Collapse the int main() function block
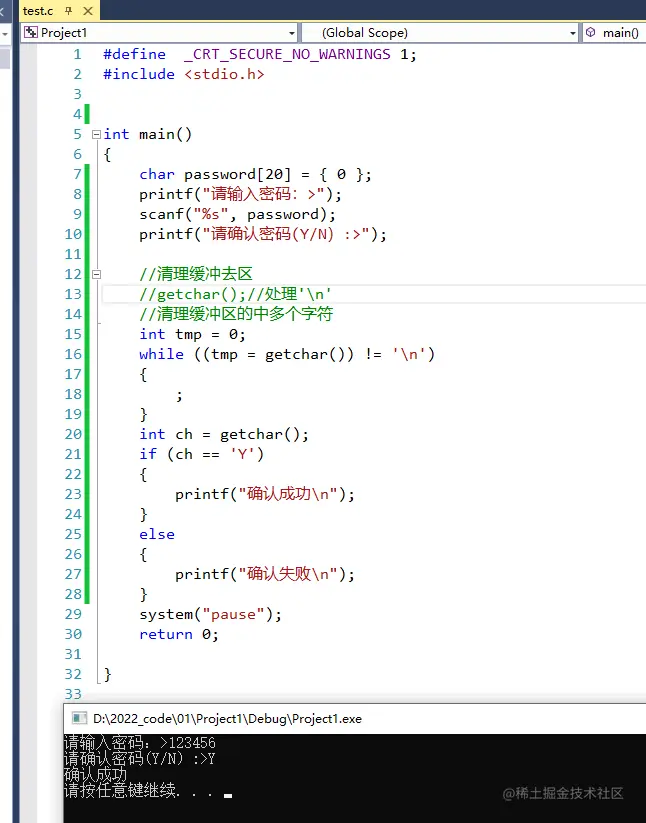This screenshot has width=646, height=823. click(96, 134)
